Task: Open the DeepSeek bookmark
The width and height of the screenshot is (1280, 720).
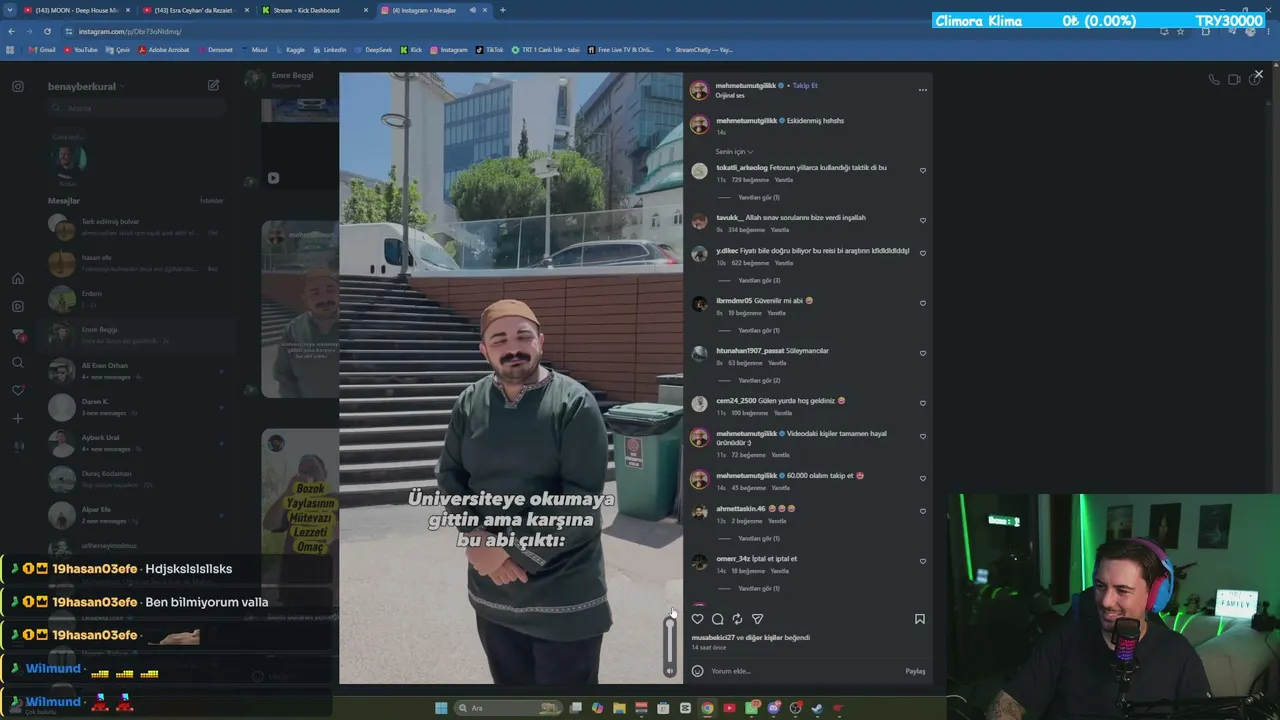Action: [x=373, y=49]
